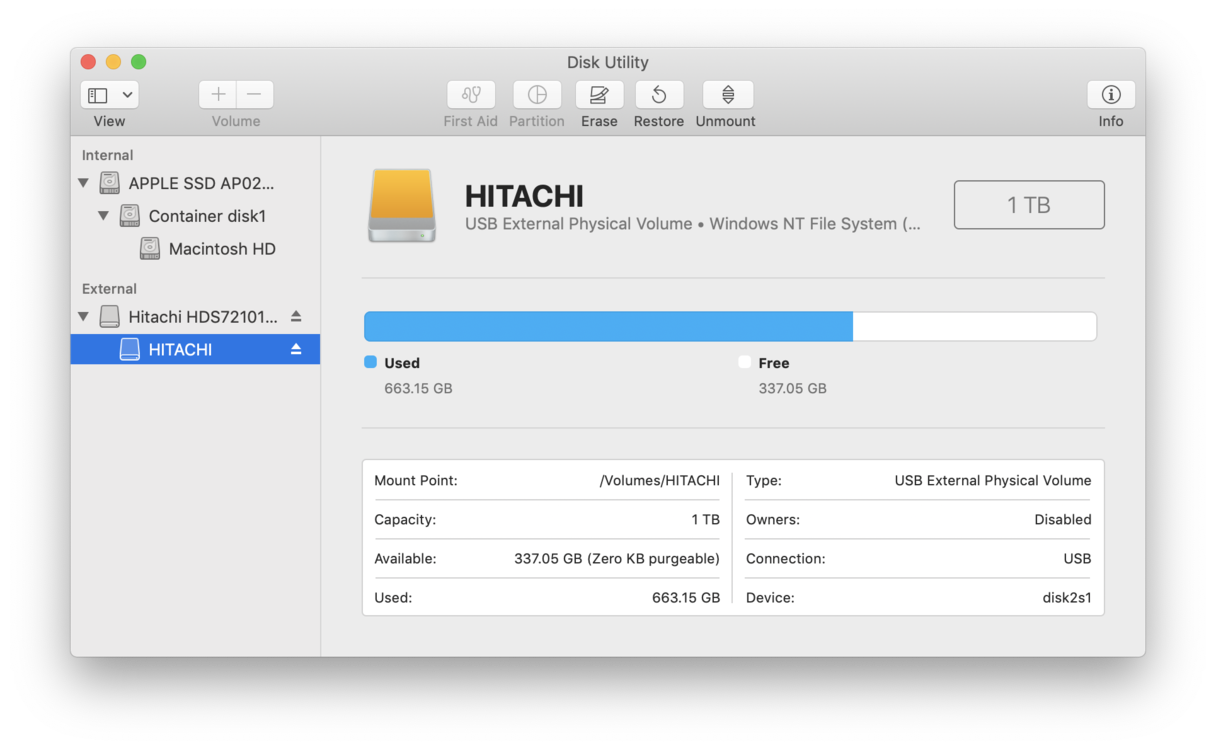Click the white Free legend swatch

(x=744, y=362)
